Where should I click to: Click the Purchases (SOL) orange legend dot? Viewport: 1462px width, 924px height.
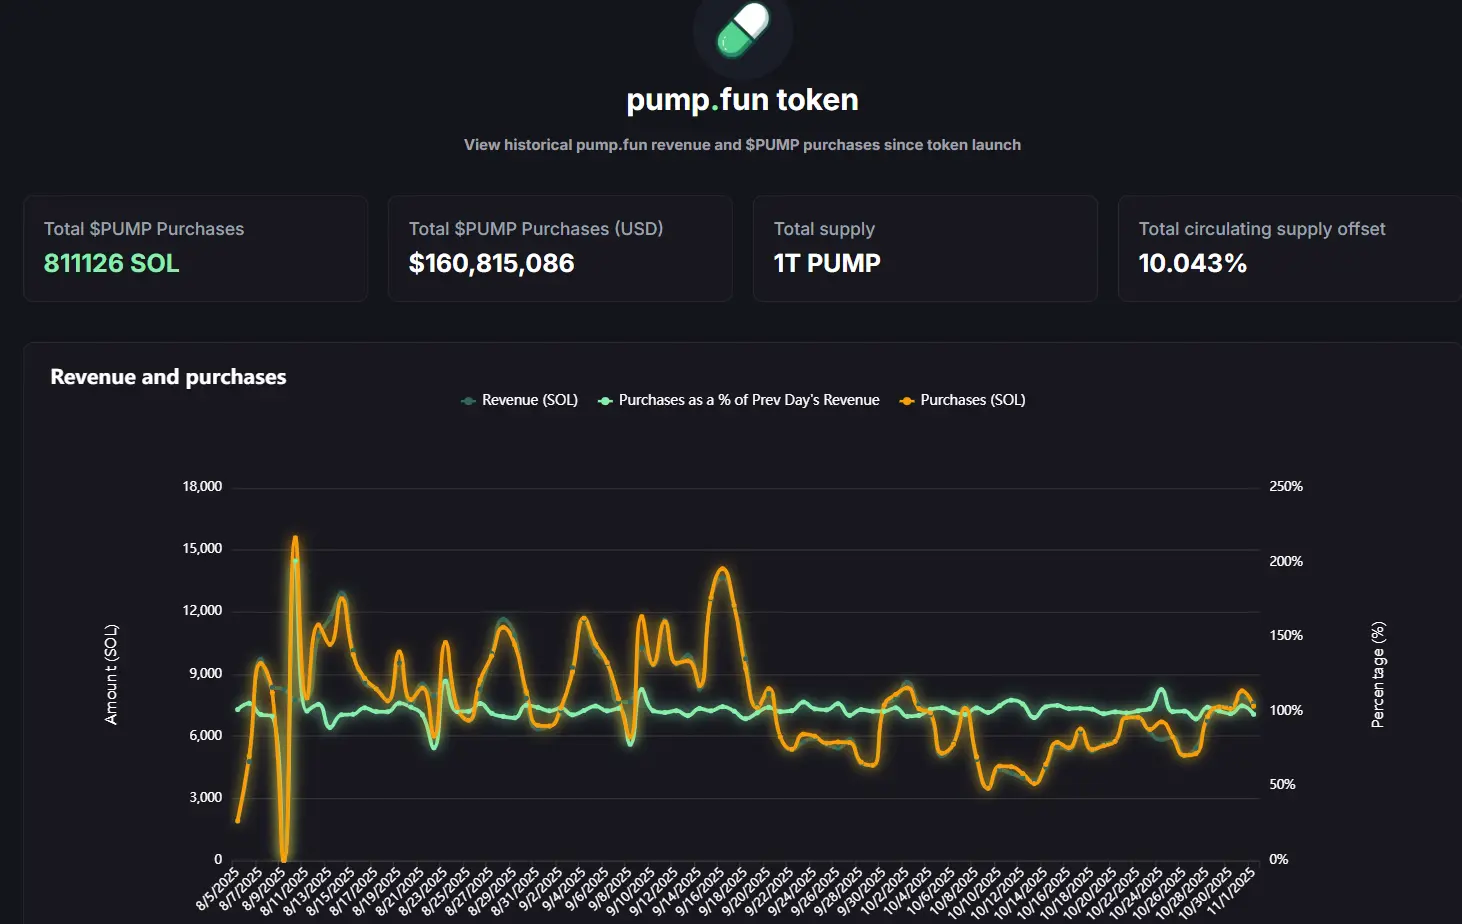(905, 399)
